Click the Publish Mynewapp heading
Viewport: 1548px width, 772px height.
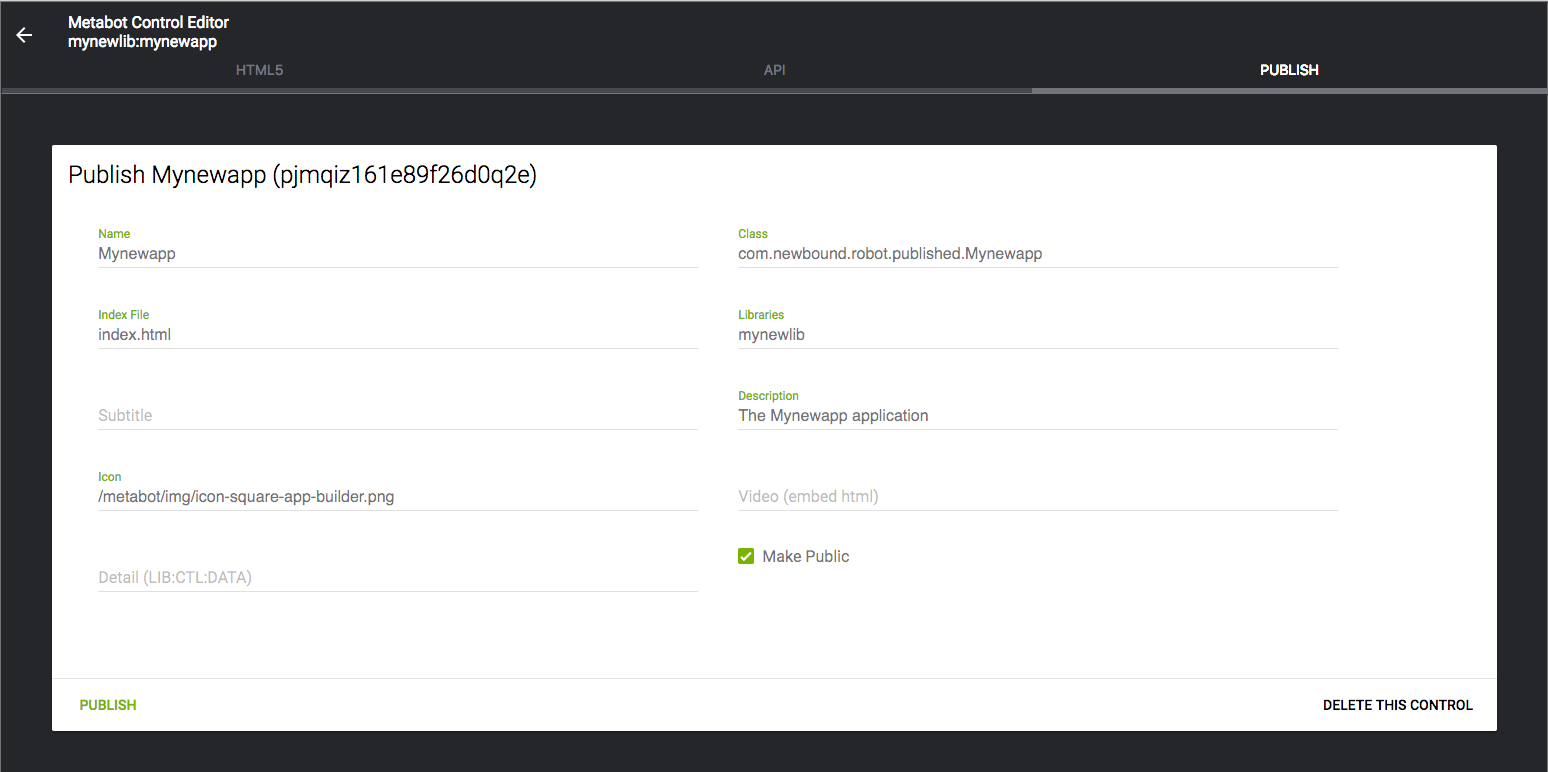303,175
